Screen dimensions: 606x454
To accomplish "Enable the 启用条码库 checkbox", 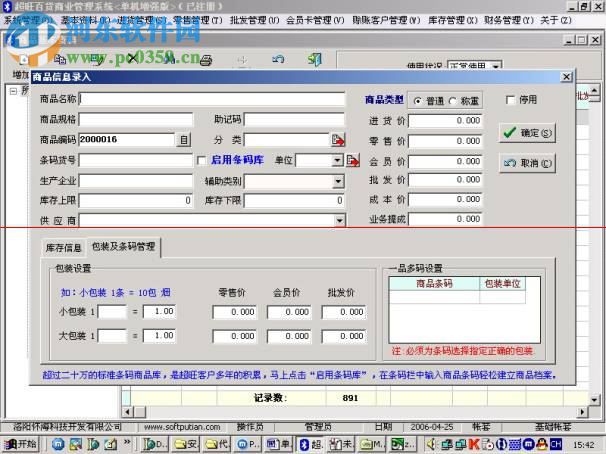I will click(x=201, y=160).
